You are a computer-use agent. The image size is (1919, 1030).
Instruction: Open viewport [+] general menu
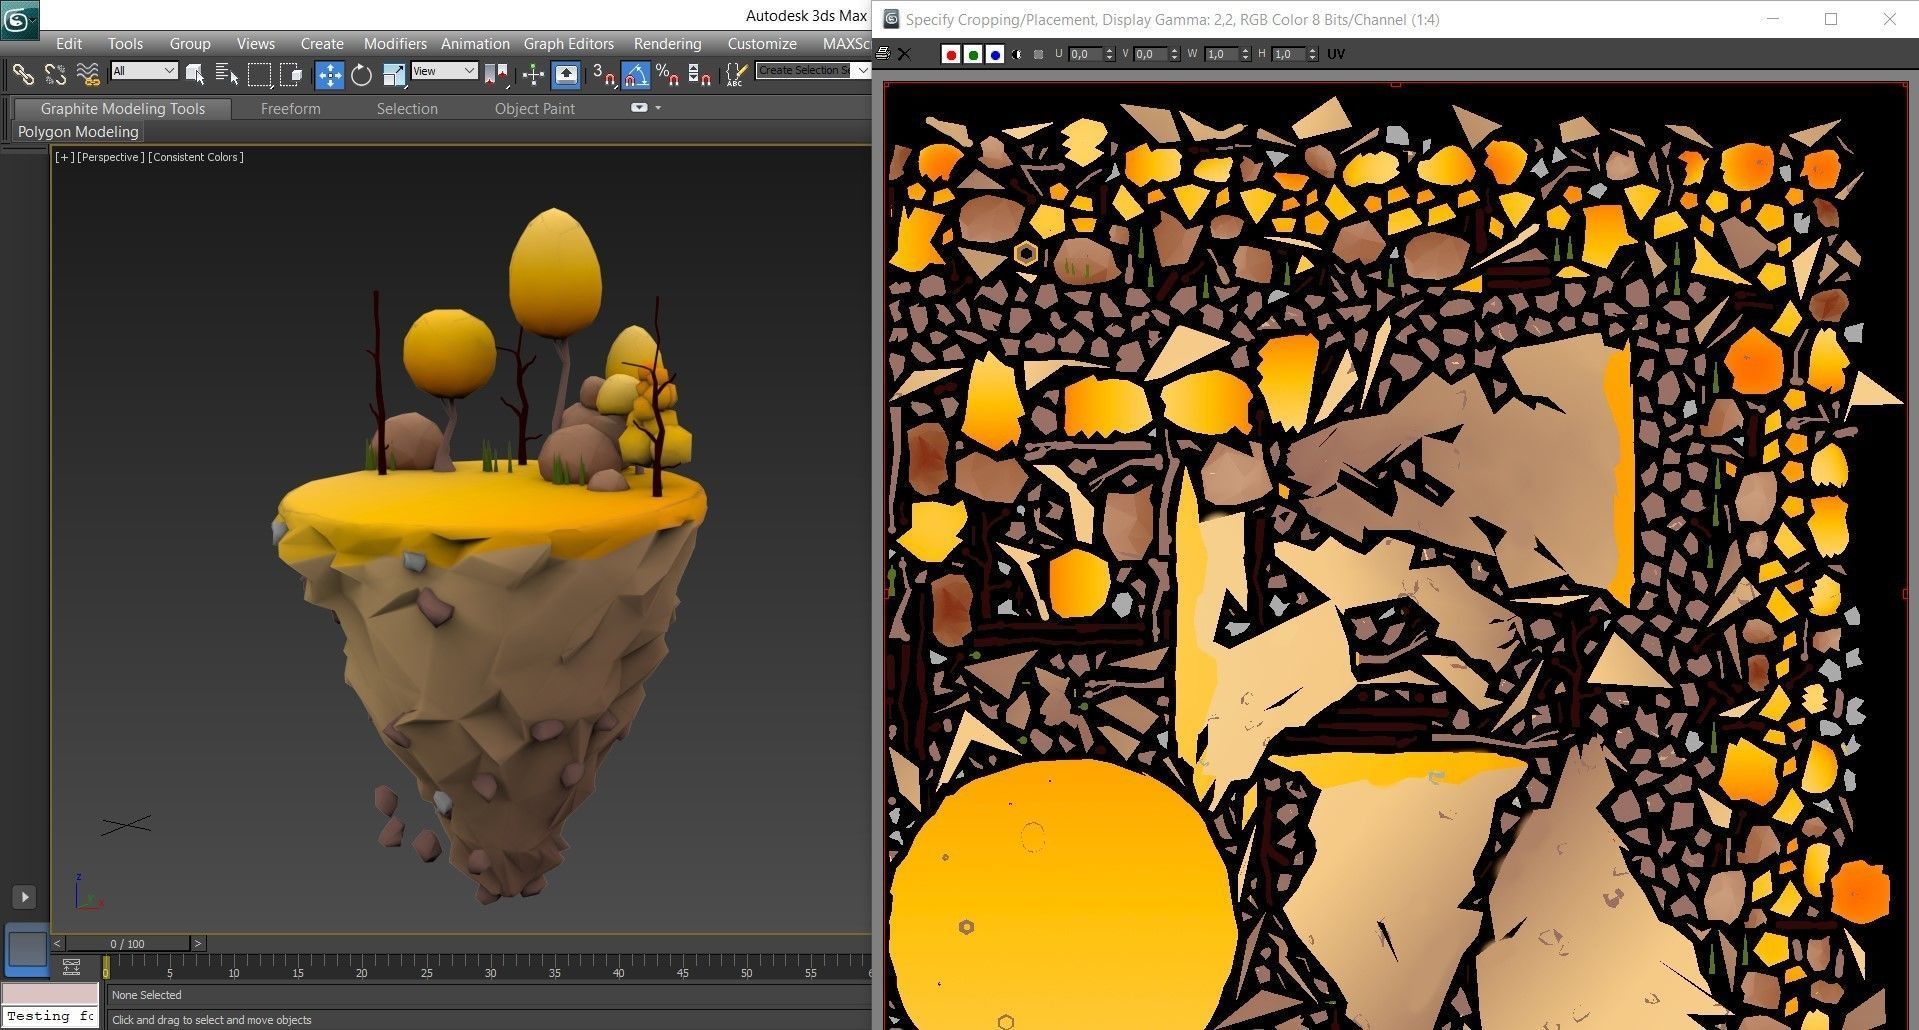click(x=64, y=157)
